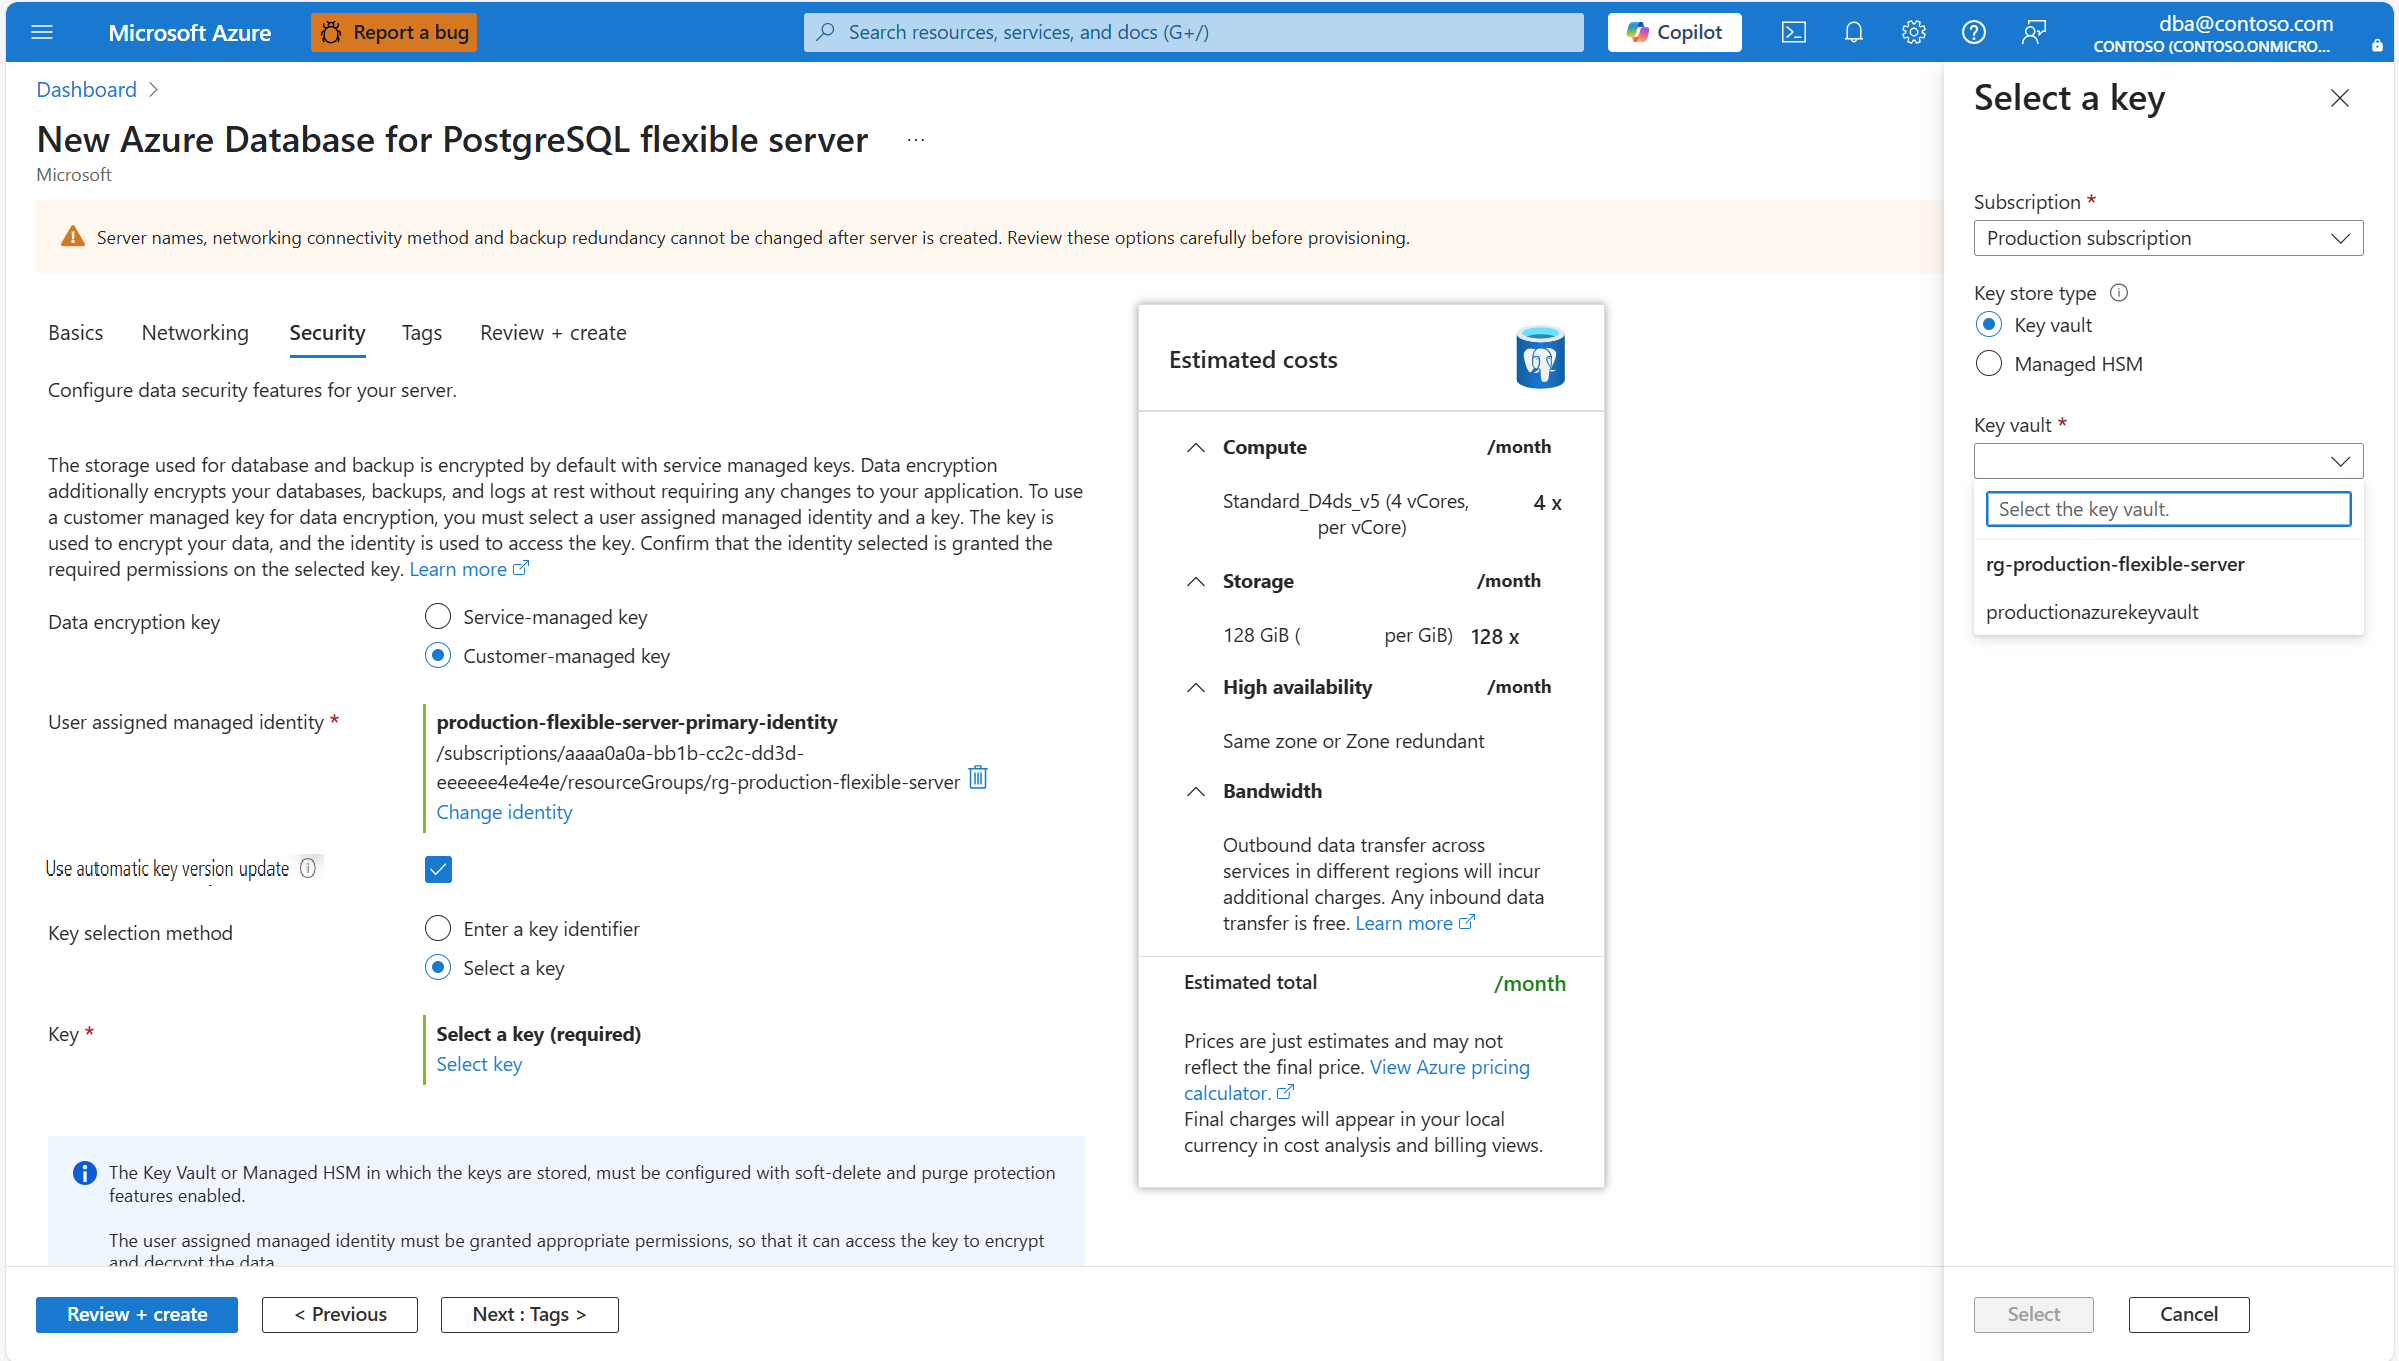The height and width of the screenshot is (1361, 2399).
Task: Open the help question mark menu
Action: click(x=1973, y=32)
